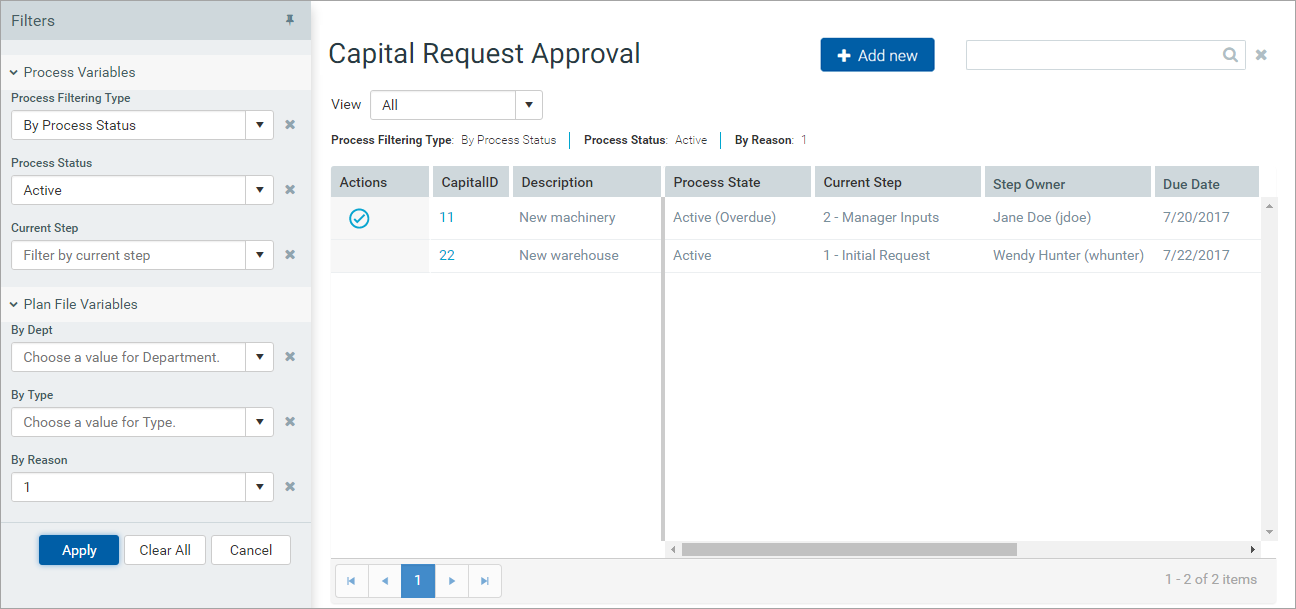Image resolution: width=1296 pixels, height=609 pixels.
Task: Expand the By Dept dropdown
Action: tap(259, 357)
